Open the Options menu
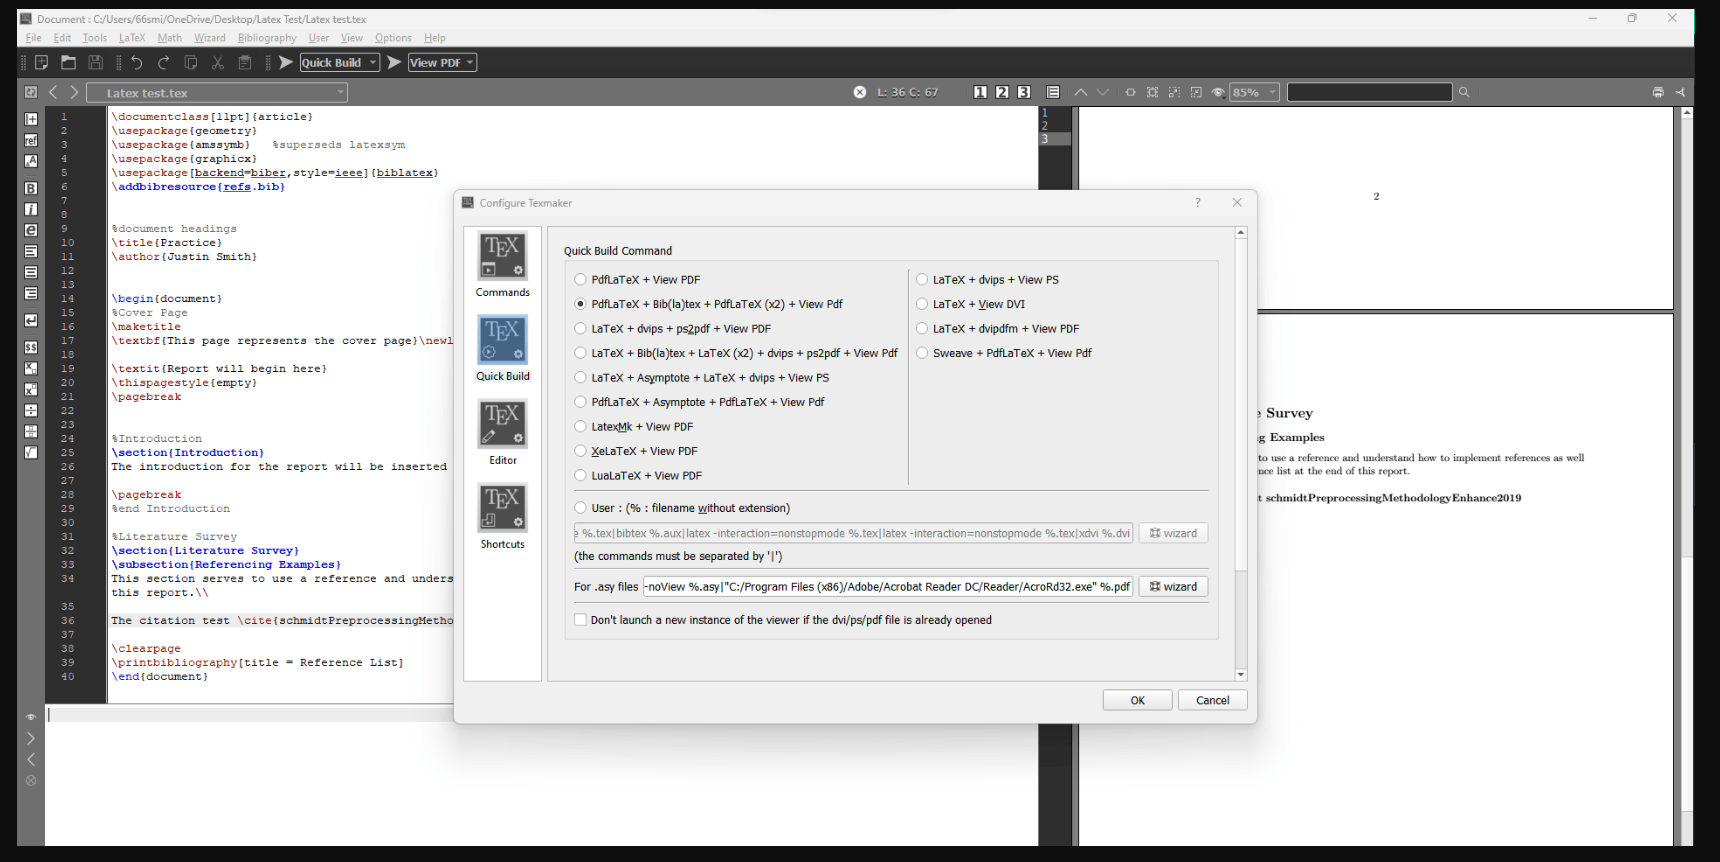This screenshot has height=862, width=1720. 393,38
